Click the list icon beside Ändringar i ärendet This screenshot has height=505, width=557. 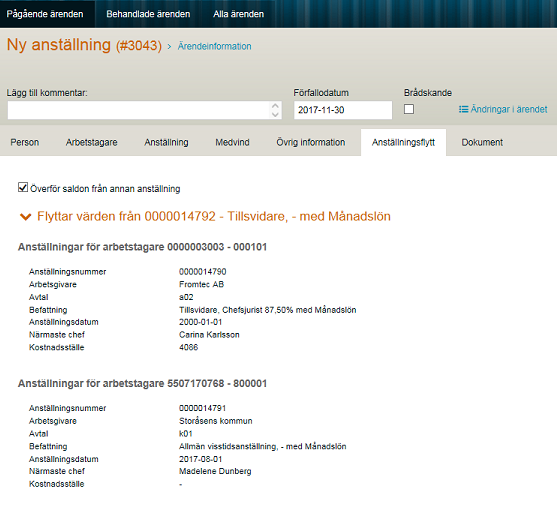tap(463, 109)
